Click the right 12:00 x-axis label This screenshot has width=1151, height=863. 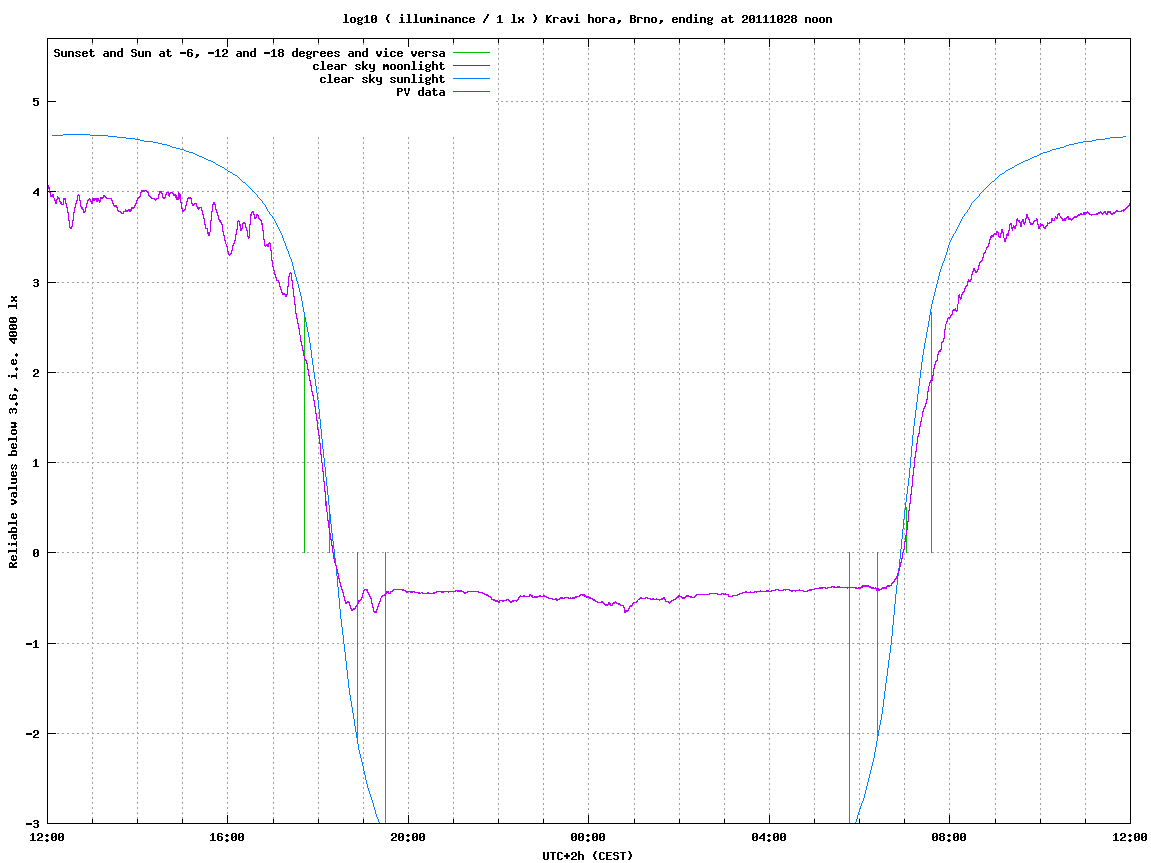pos(1130,837)
